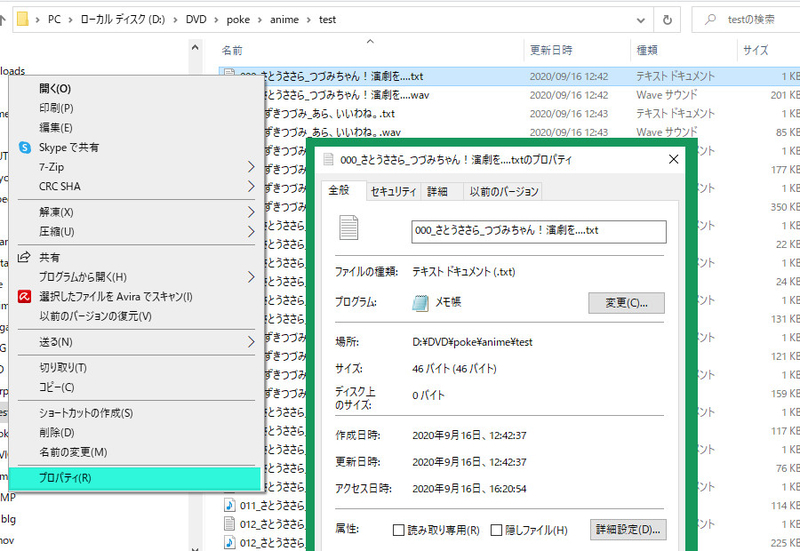The image size is (800, 551).
Task: Click the chevron after DVD in breadcrumb
Action: tap(216, 20)
